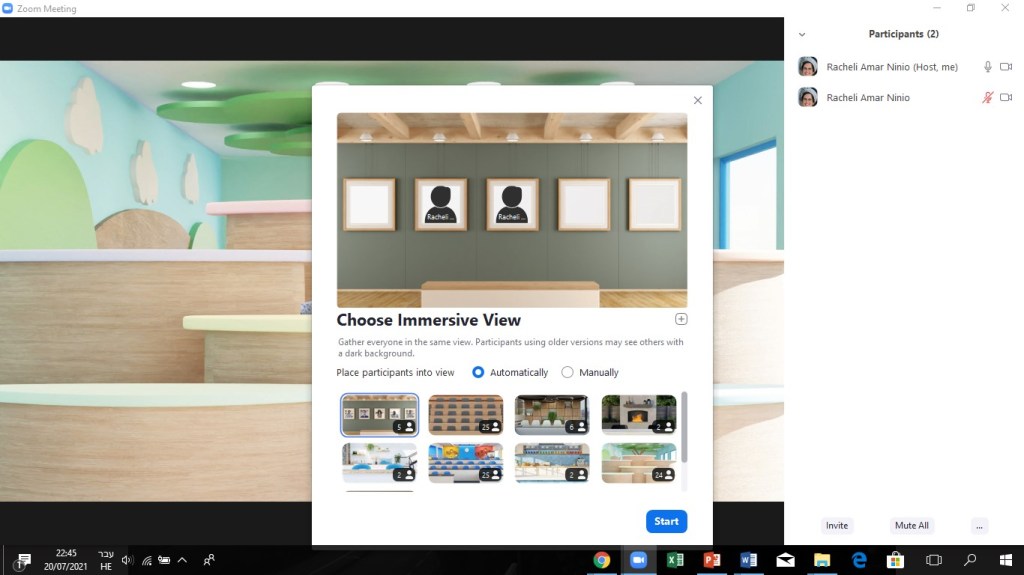The width and height of the screenshot is (1024, 575).
Task: Open Google Chrome from the taskbar
Action: coord(602,560)
